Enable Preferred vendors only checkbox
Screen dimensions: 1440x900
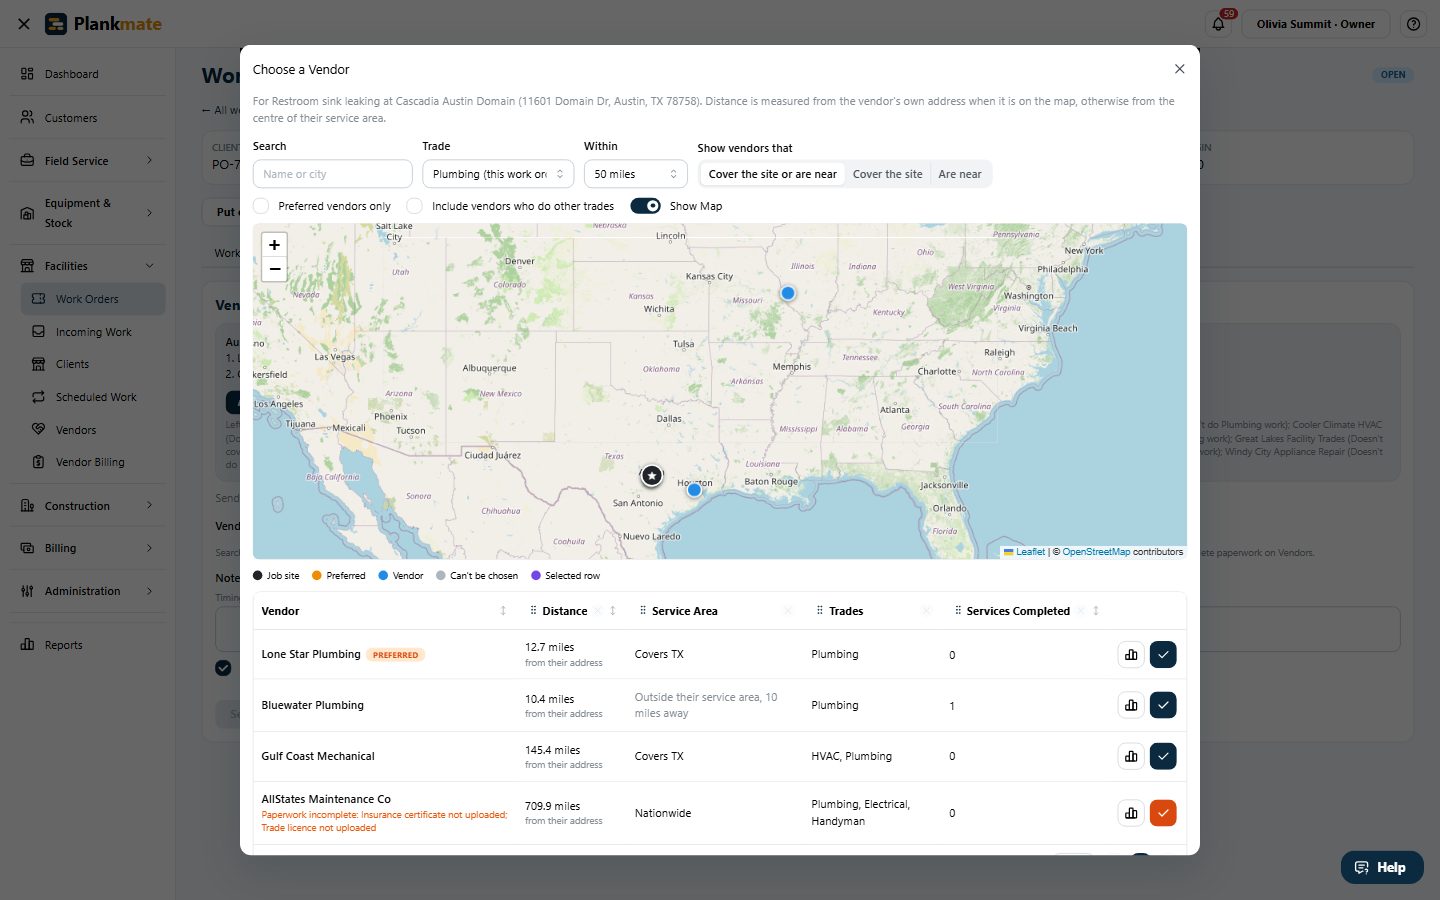261,206
